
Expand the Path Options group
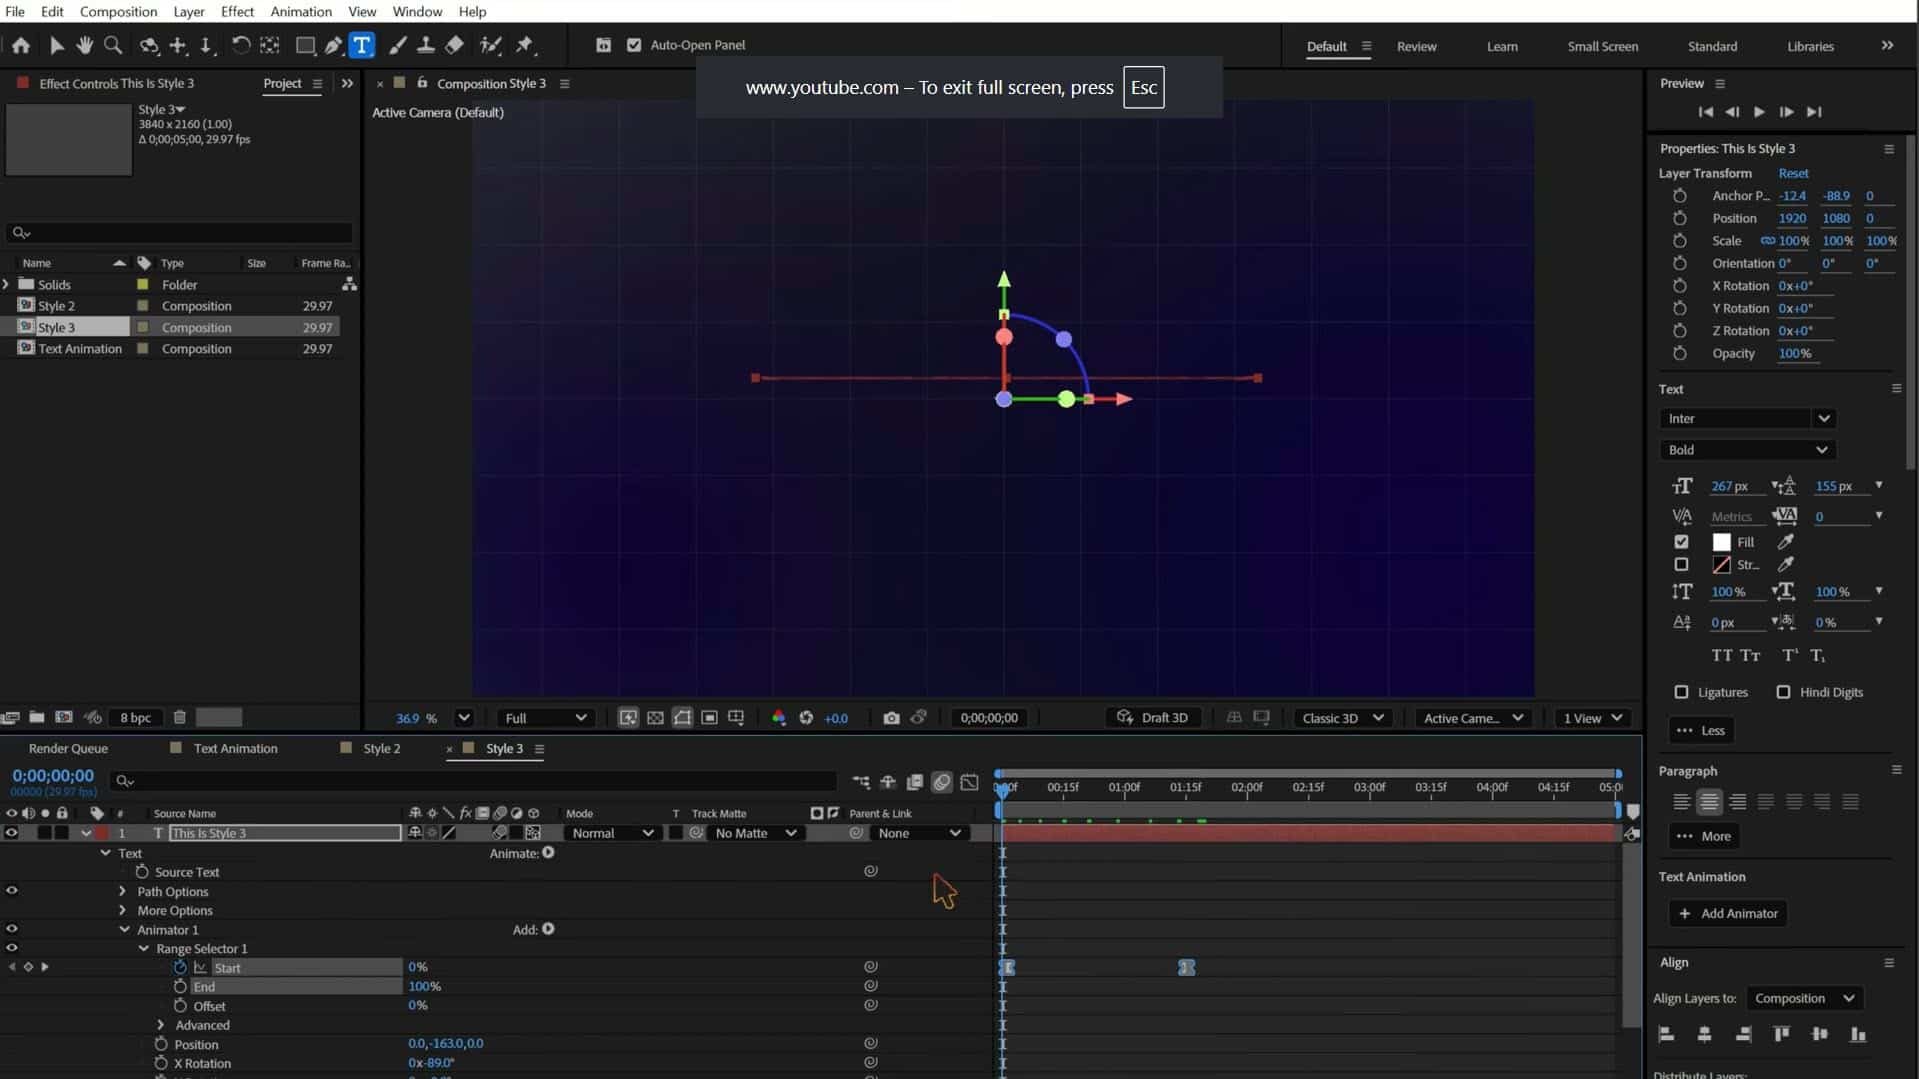122,891
